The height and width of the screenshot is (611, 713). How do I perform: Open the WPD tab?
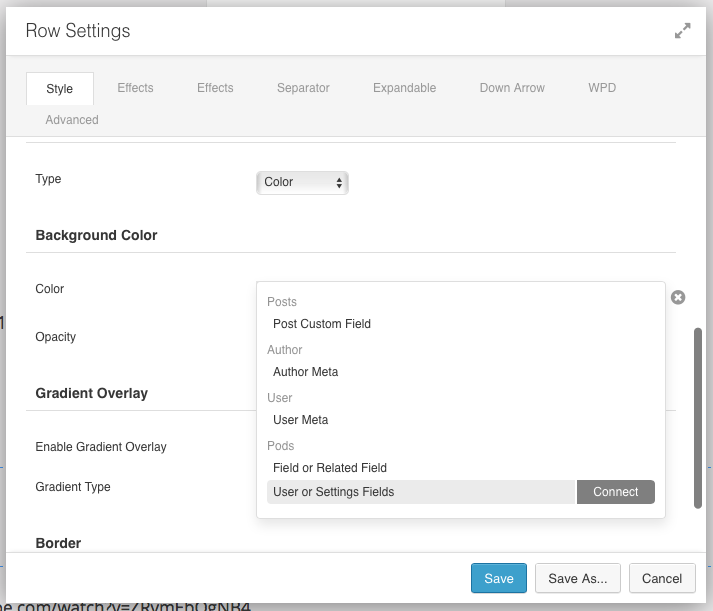602,88
